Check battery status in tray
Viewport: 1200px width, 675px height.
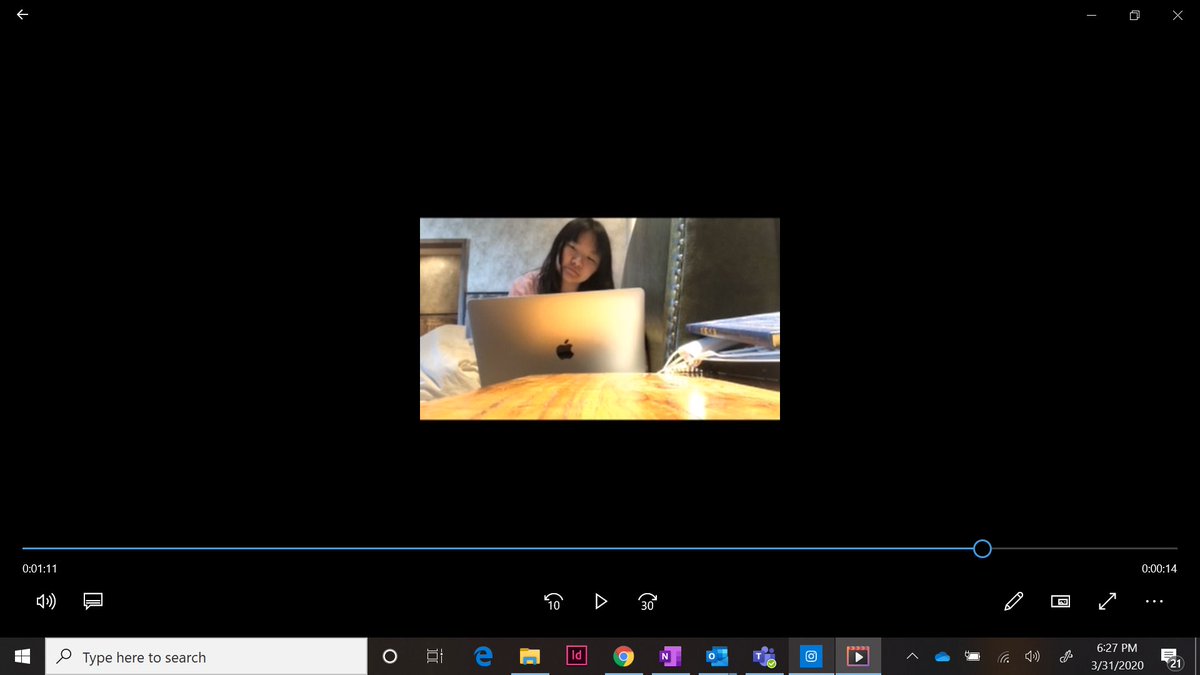pyautogui.click(x=972, y=657)
